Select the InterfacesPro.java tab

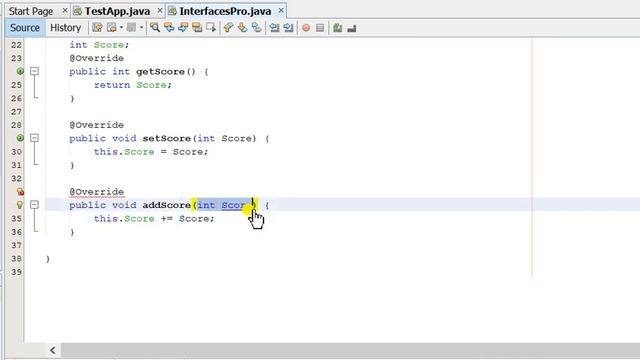tap(225, 11)
